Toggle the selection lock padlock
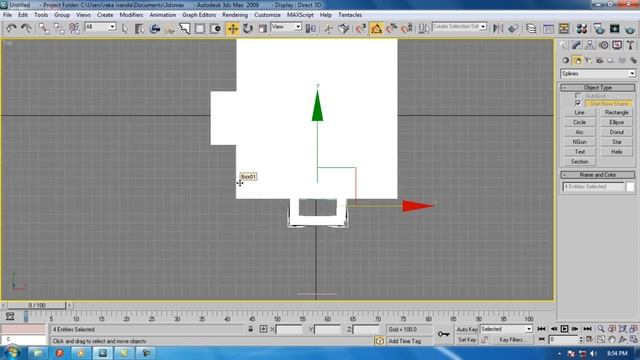 coord(251,329)
